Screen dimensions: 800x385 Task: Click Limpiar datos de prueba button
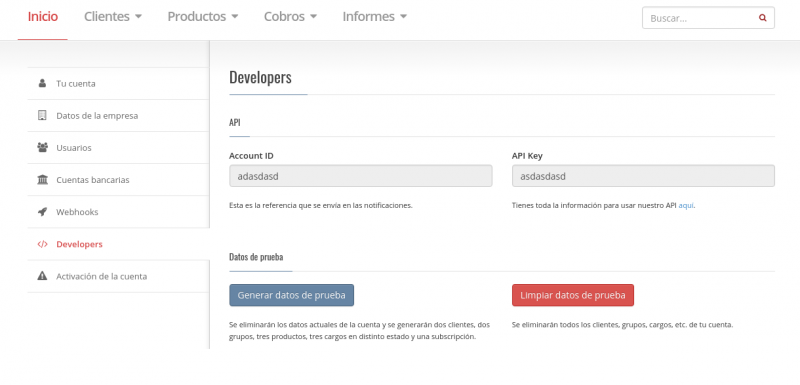click(573, 295)
